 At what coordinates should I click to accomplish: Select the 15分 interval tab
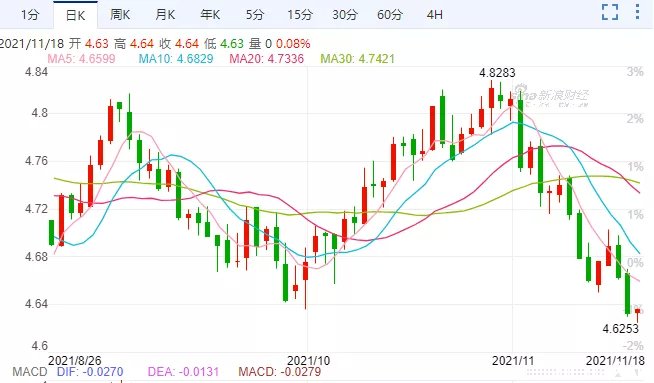pyautogui.click(x=299, y=15)
